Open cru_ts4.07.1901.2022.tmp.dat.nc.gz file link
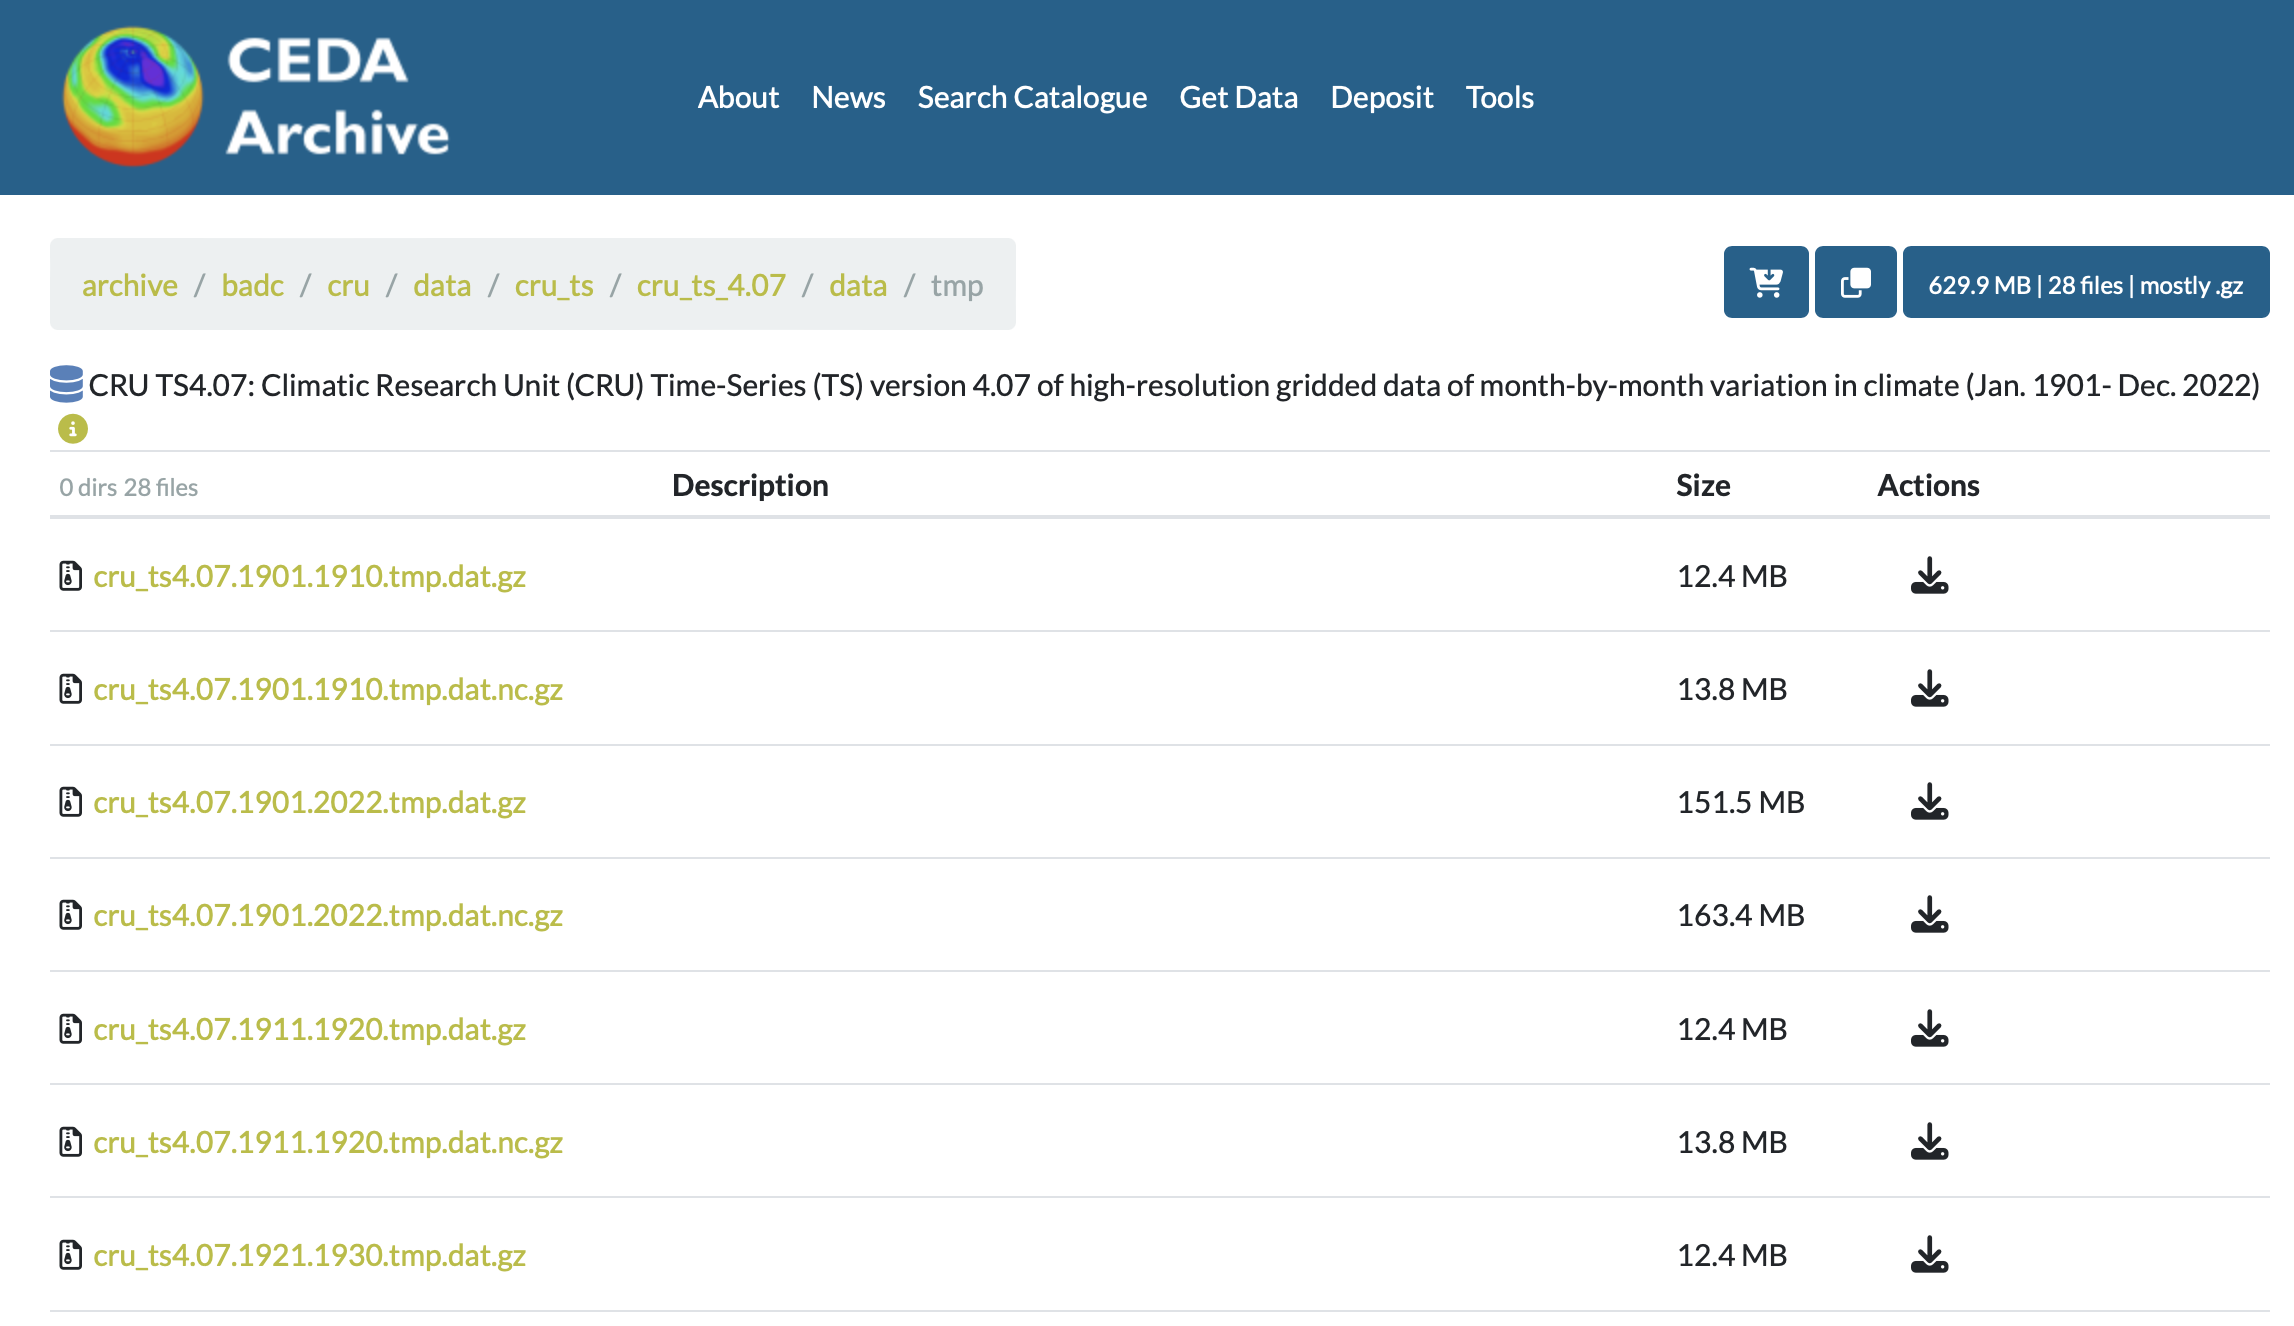 (x=328, y=916)
